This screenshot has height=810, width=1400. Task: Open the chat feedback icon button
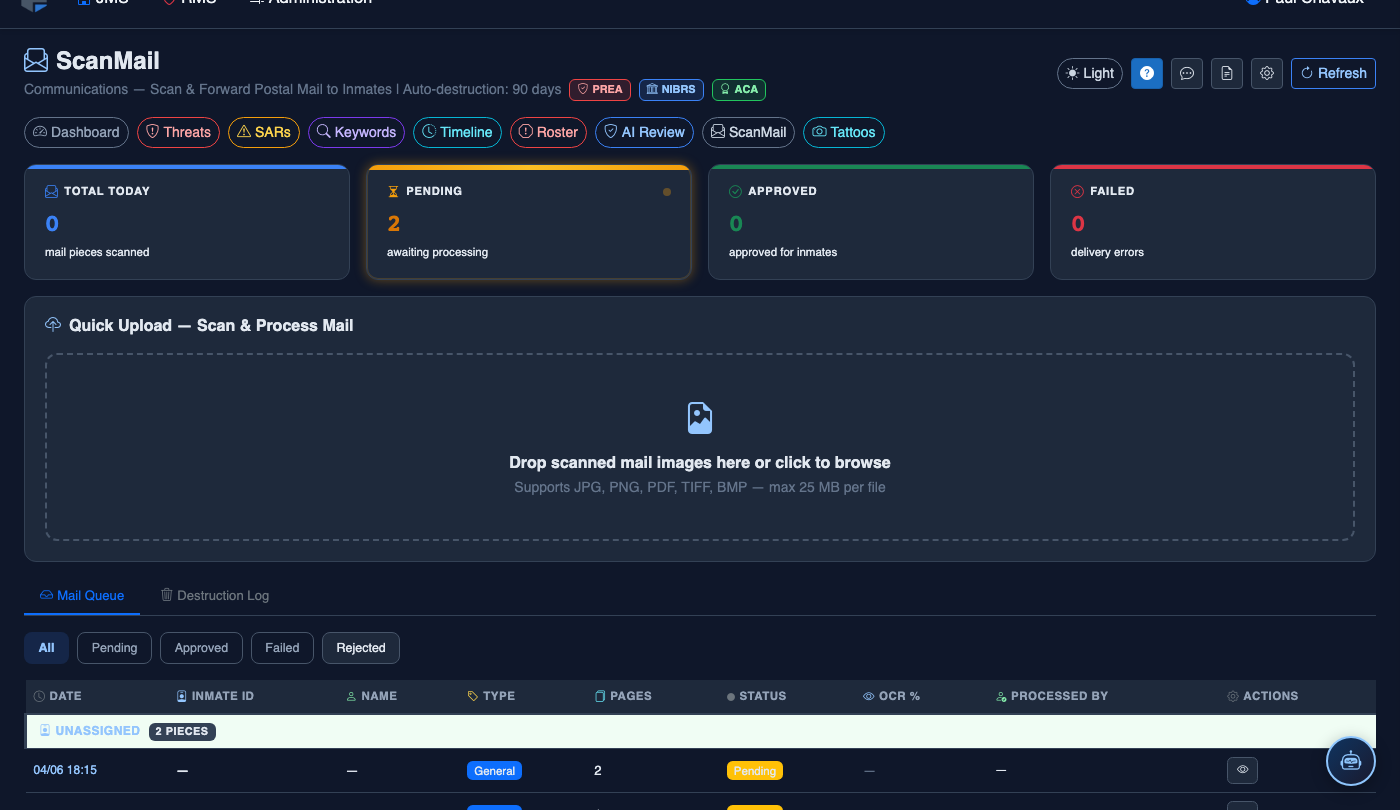coord(1187,73)
